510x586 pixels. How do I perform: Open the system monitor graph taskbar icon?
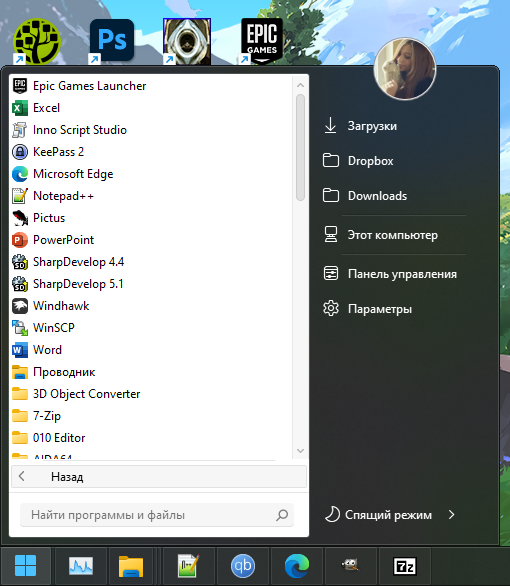click(81, 566)
